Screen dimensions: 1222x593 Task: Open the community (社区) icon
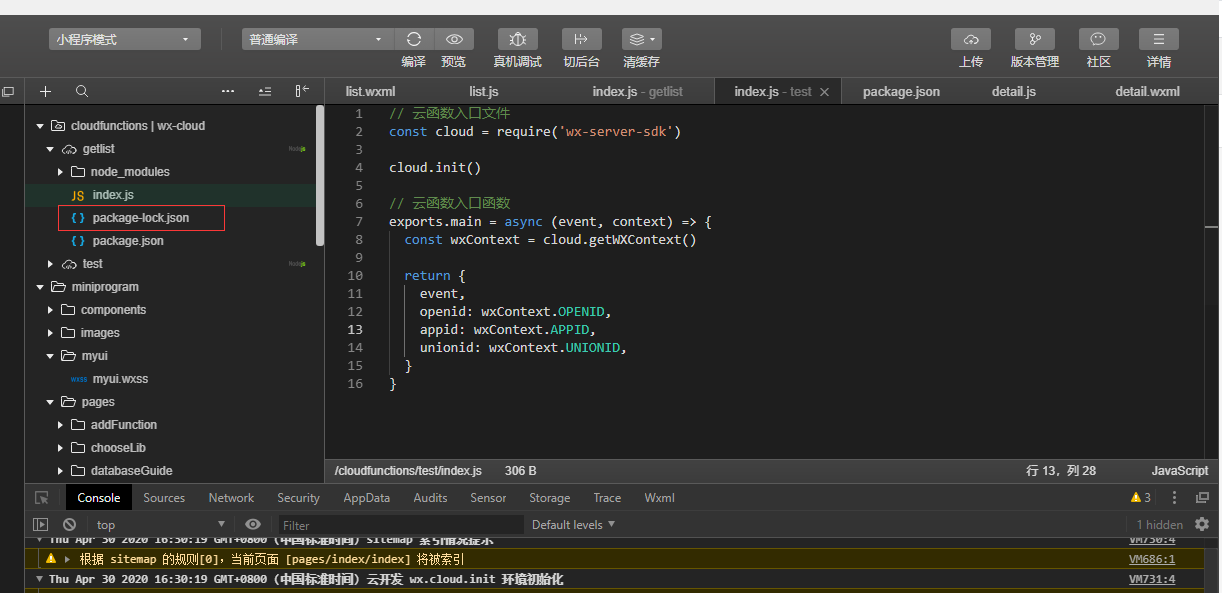point(1099,39)
